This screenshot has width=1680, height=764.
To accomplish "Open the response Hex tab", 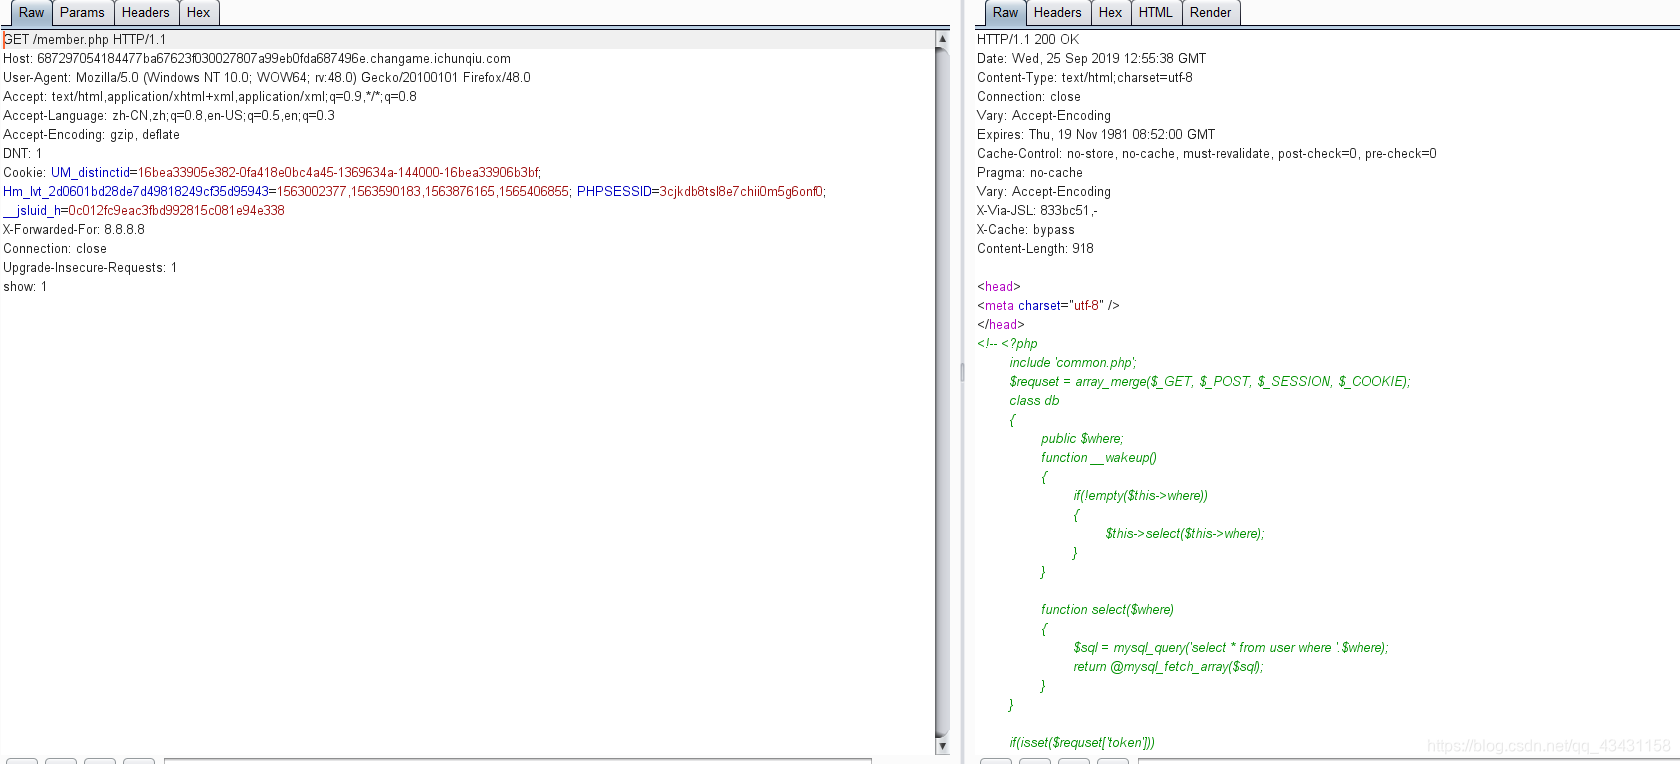I will pyautogui.click(x=1111, y=13).
